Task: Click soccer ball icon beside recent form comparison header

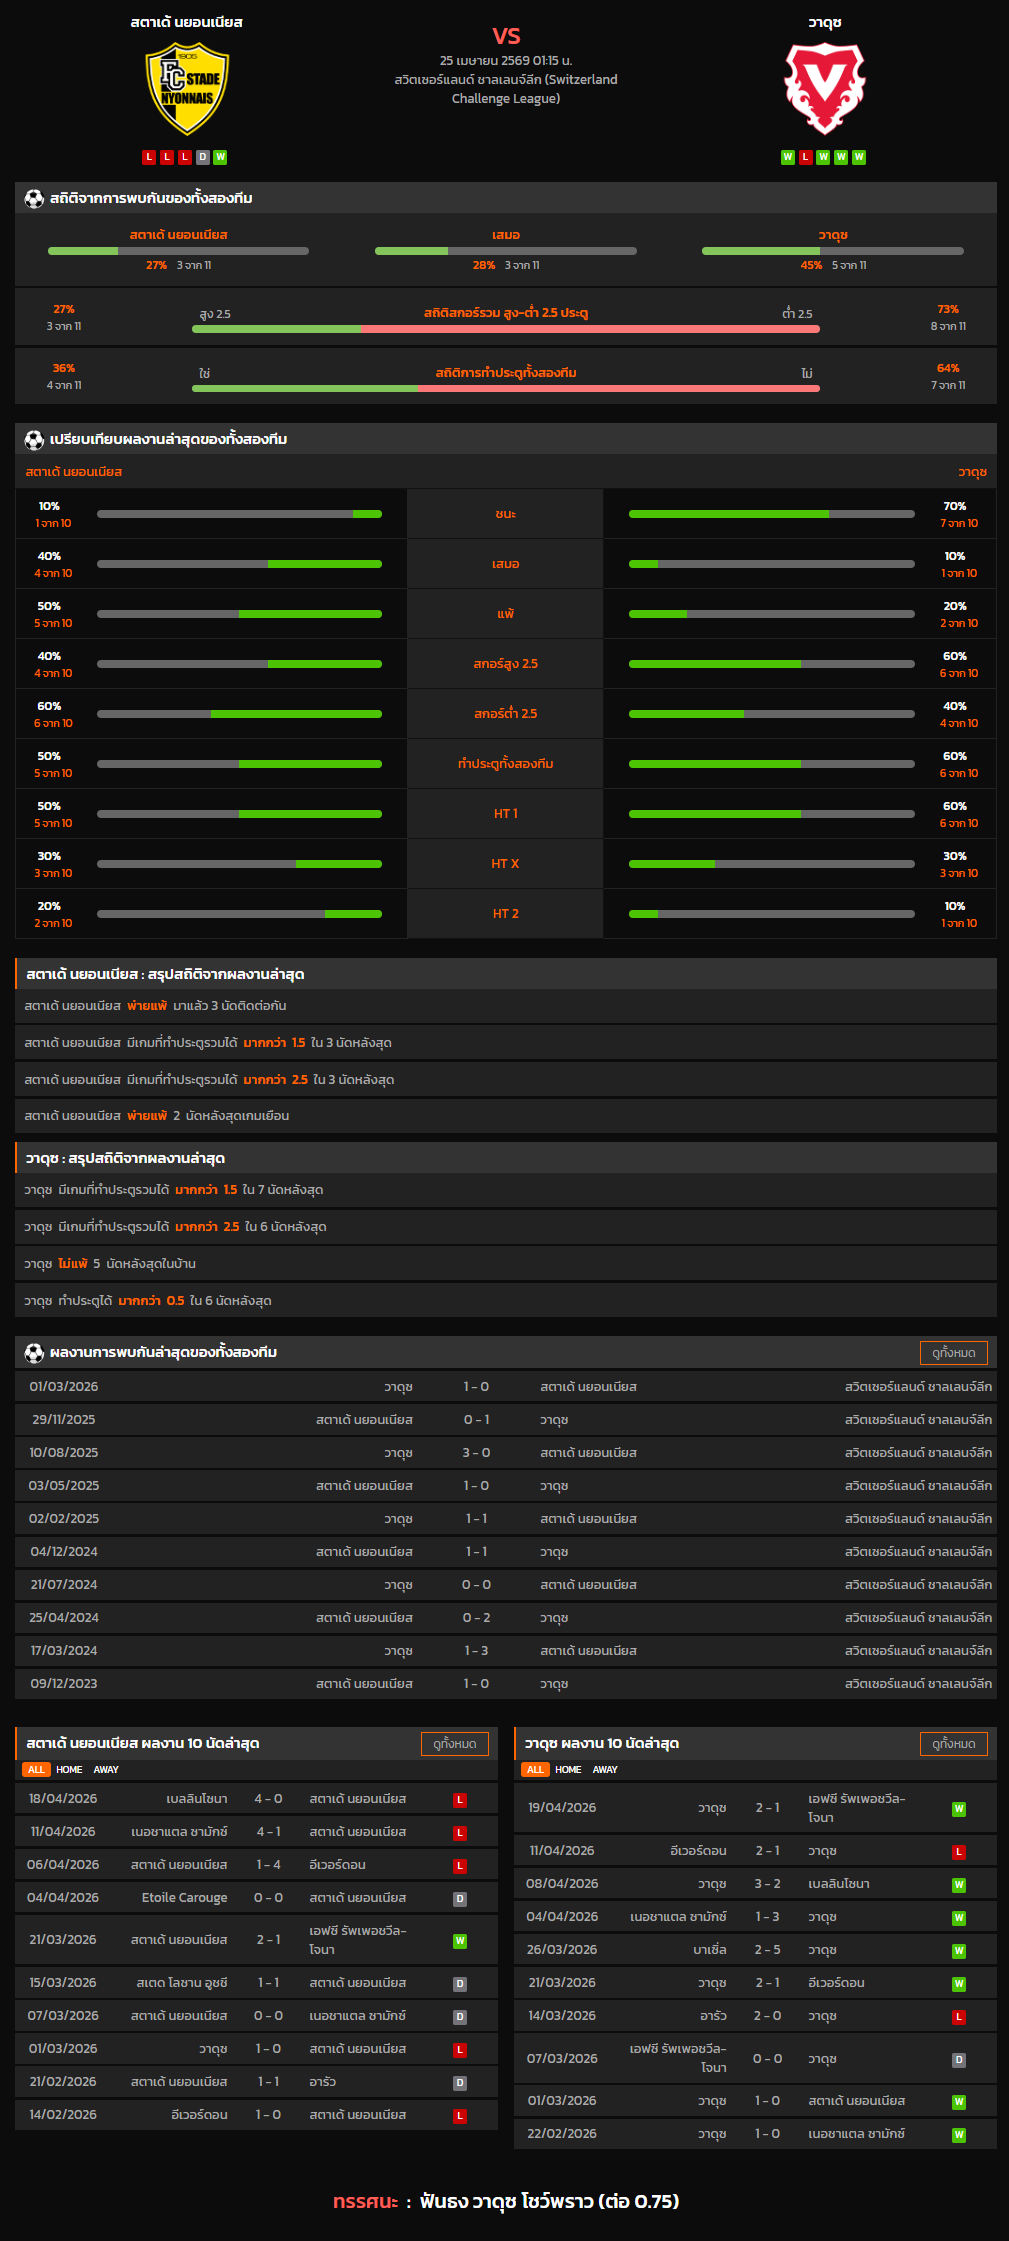Action: [x=34, y=440]
